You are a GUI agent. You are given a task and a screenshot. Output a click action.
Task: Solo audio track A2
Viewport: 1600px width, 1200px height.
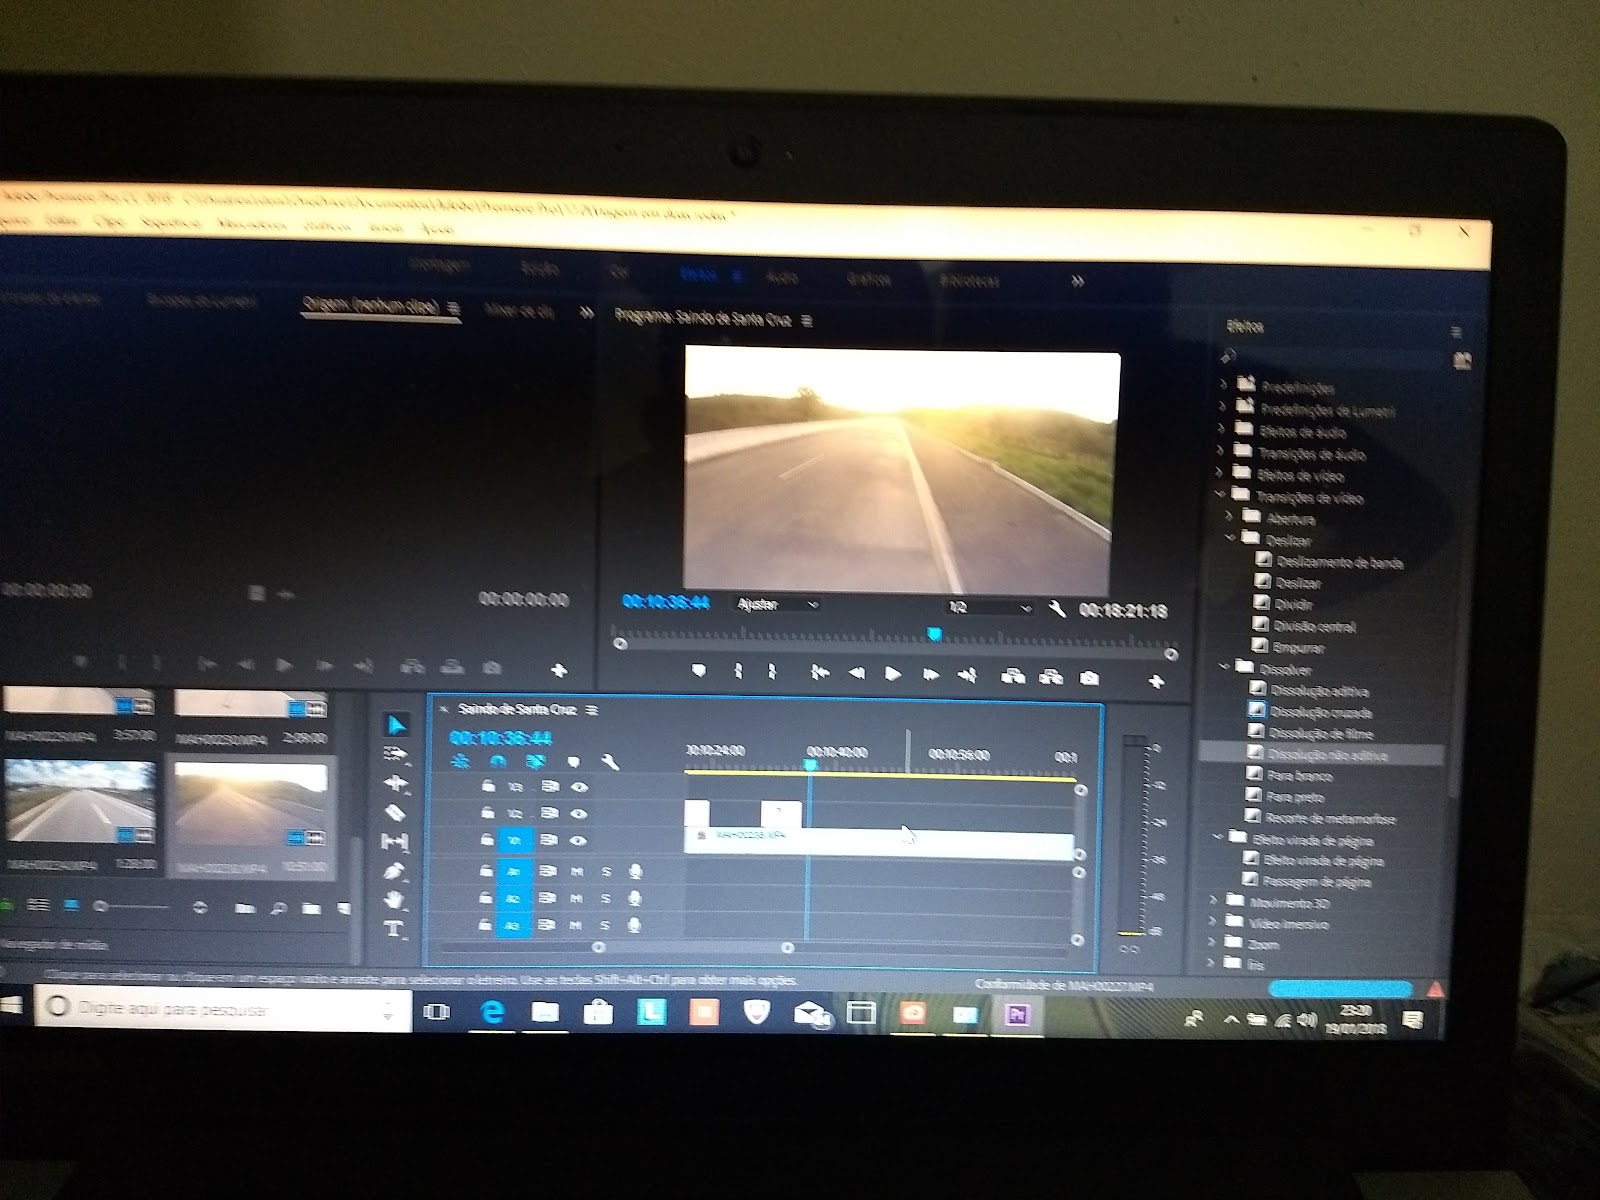(x=605, y=899)
